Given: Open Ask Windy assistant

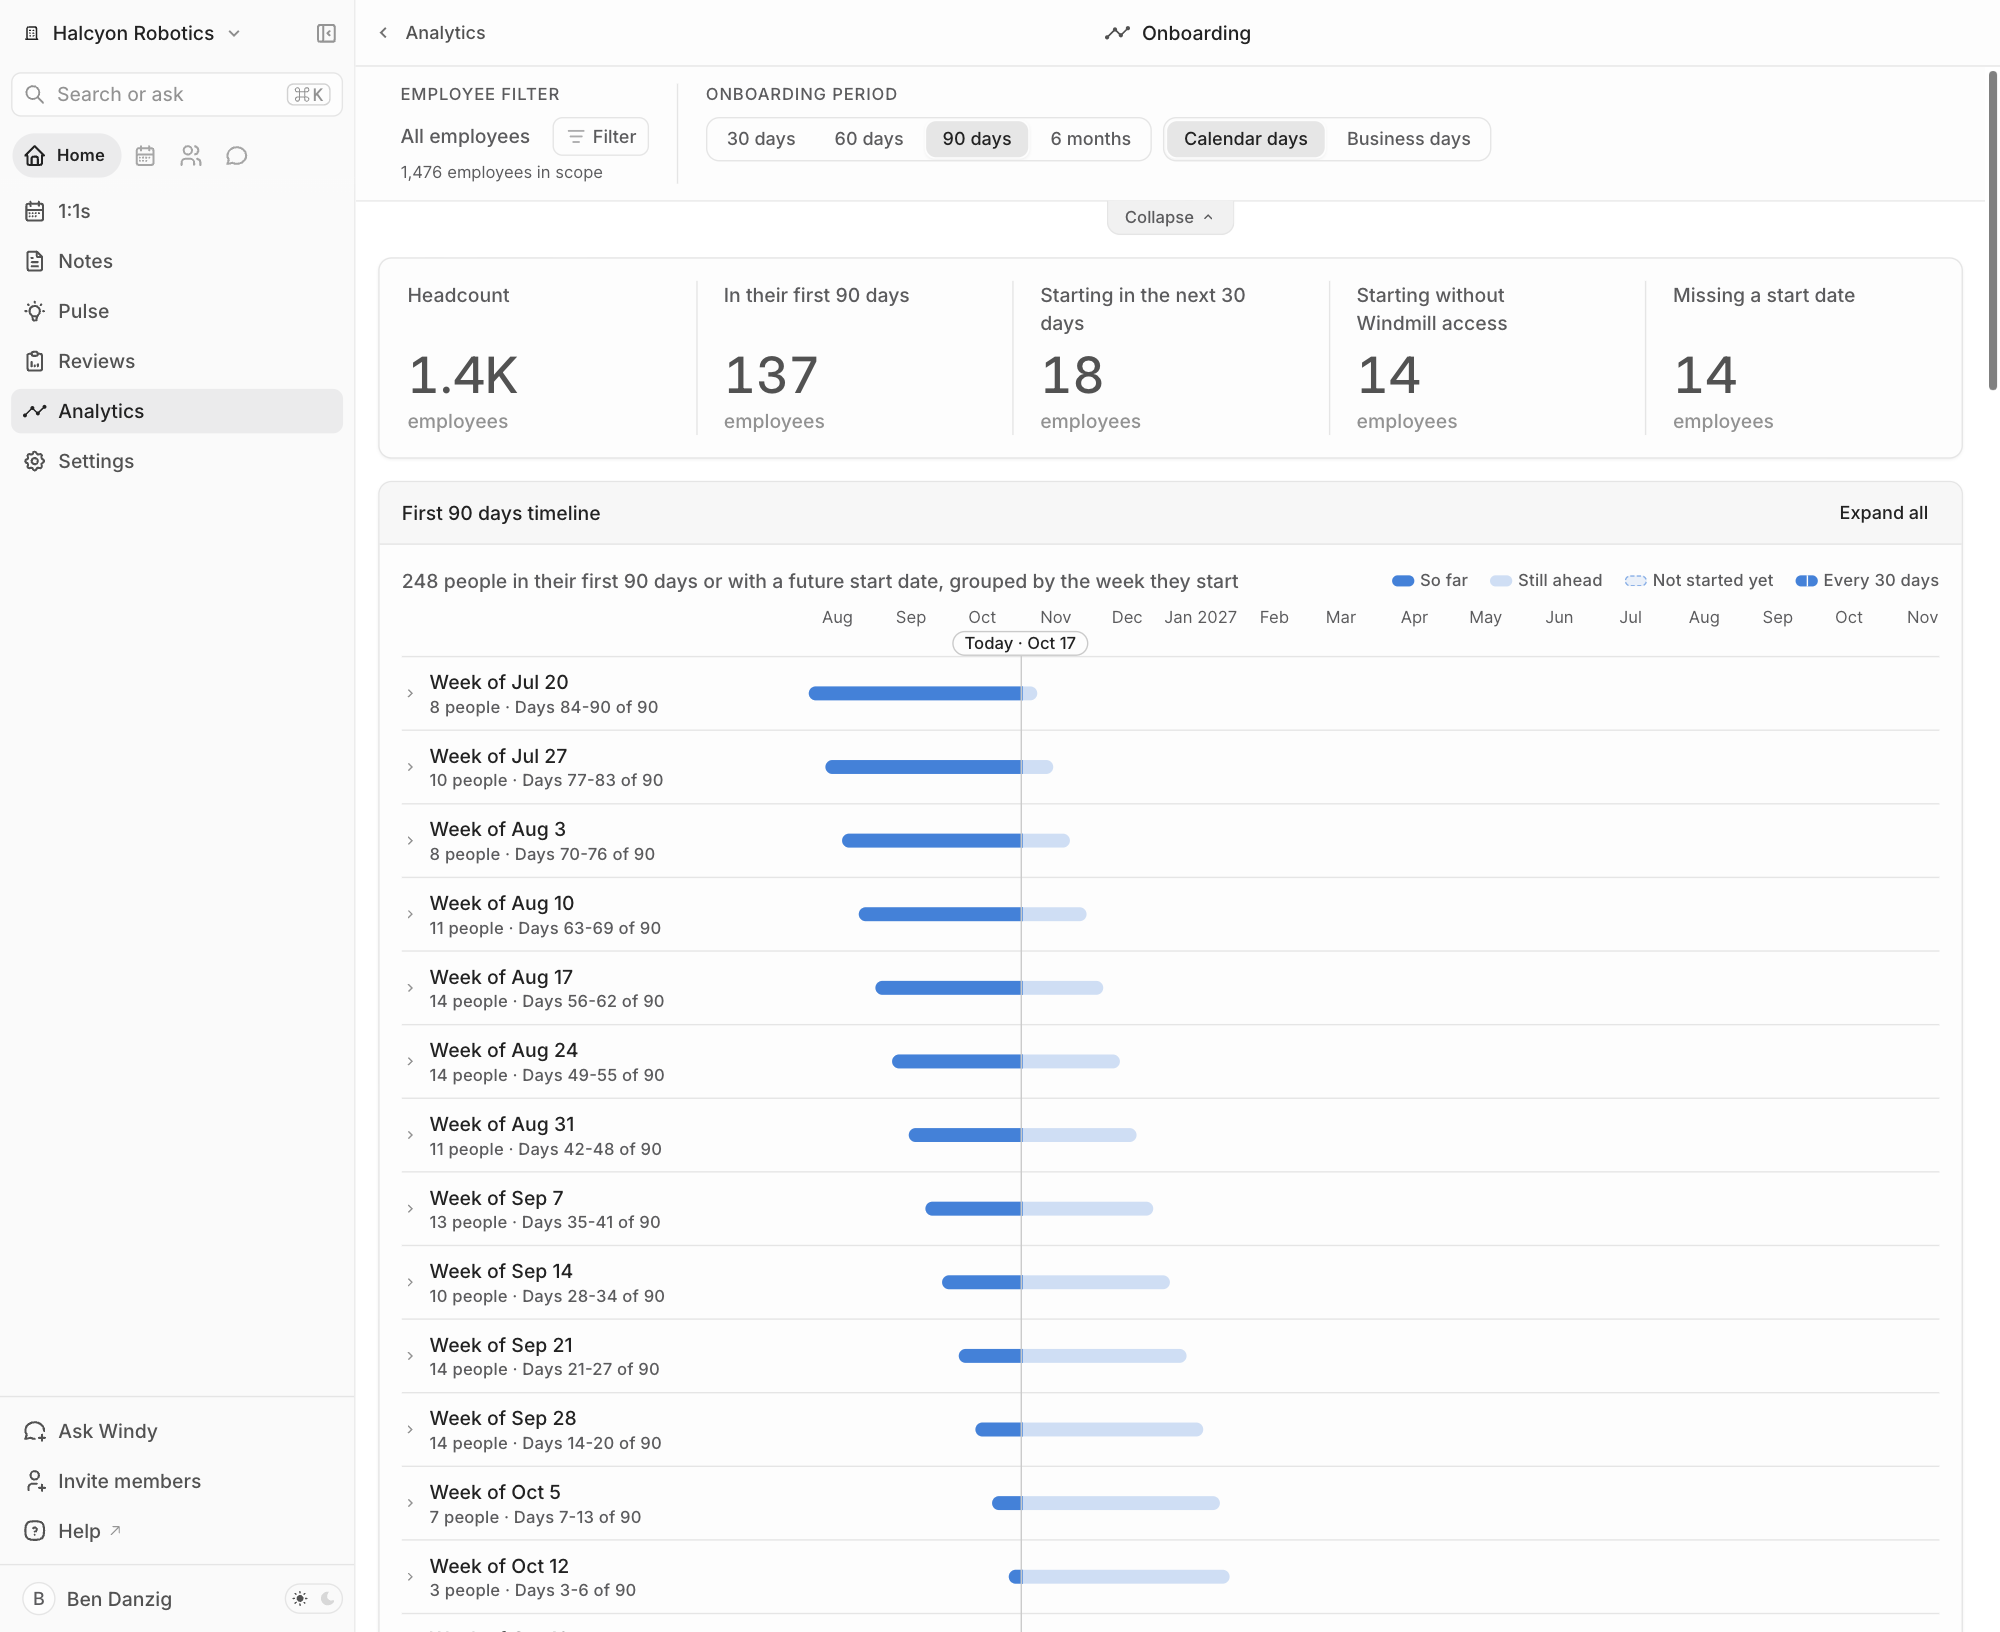Looking at the screenshot, I should click(177, 1431).
